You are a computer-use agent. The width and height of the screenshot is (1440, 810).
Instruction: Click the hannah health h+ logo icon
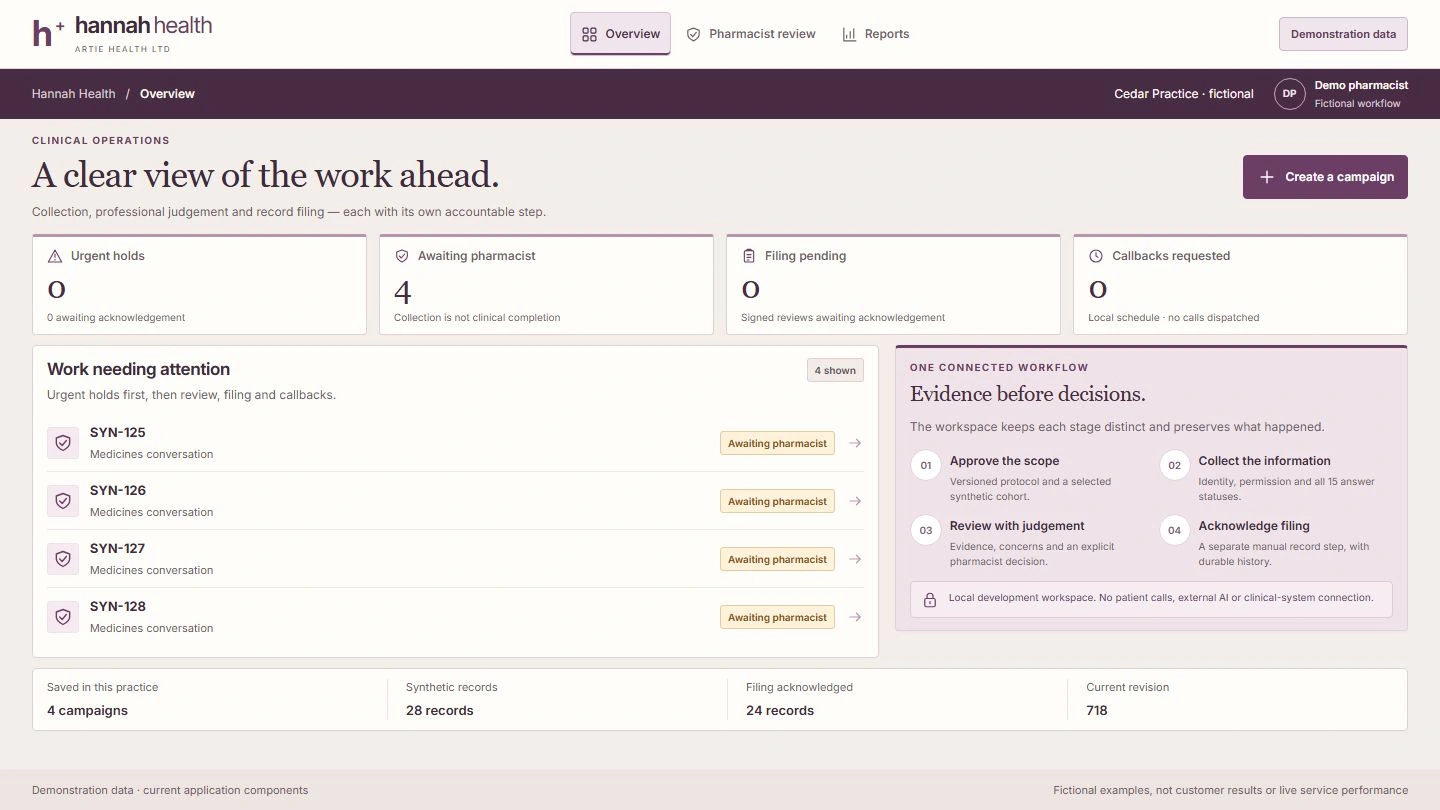(x=48, y=33)
